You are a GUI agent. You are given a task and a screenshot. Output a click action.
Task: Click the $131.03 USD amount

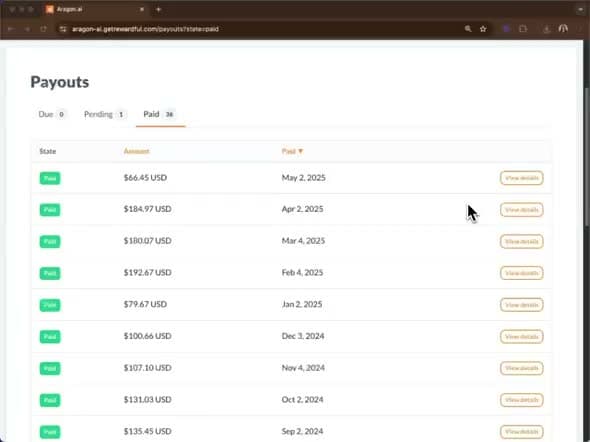[x=148, y=399]
